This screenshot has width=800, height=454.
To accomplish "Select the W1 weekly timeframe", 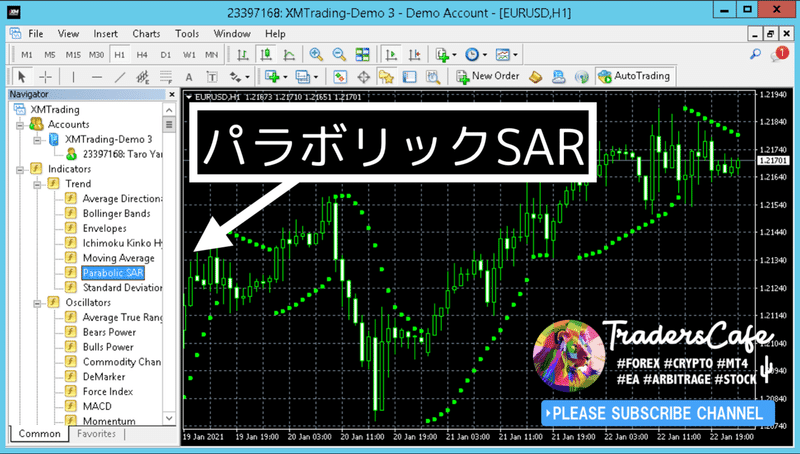I will coord(189,55).
